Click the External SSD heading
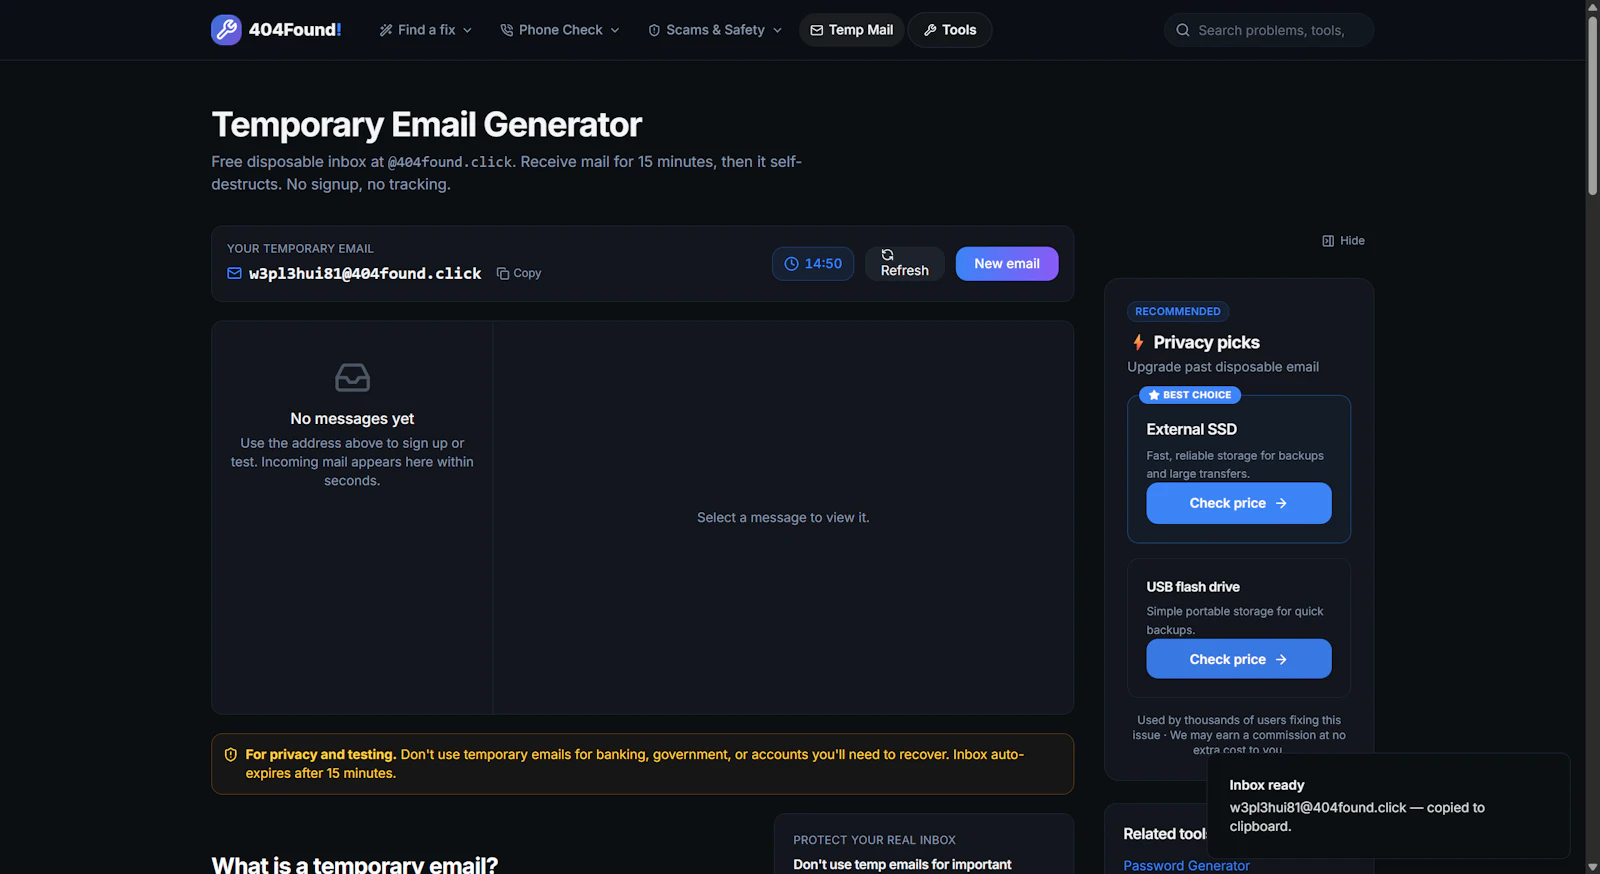 pyautogui.click(x=1192, y=429)
